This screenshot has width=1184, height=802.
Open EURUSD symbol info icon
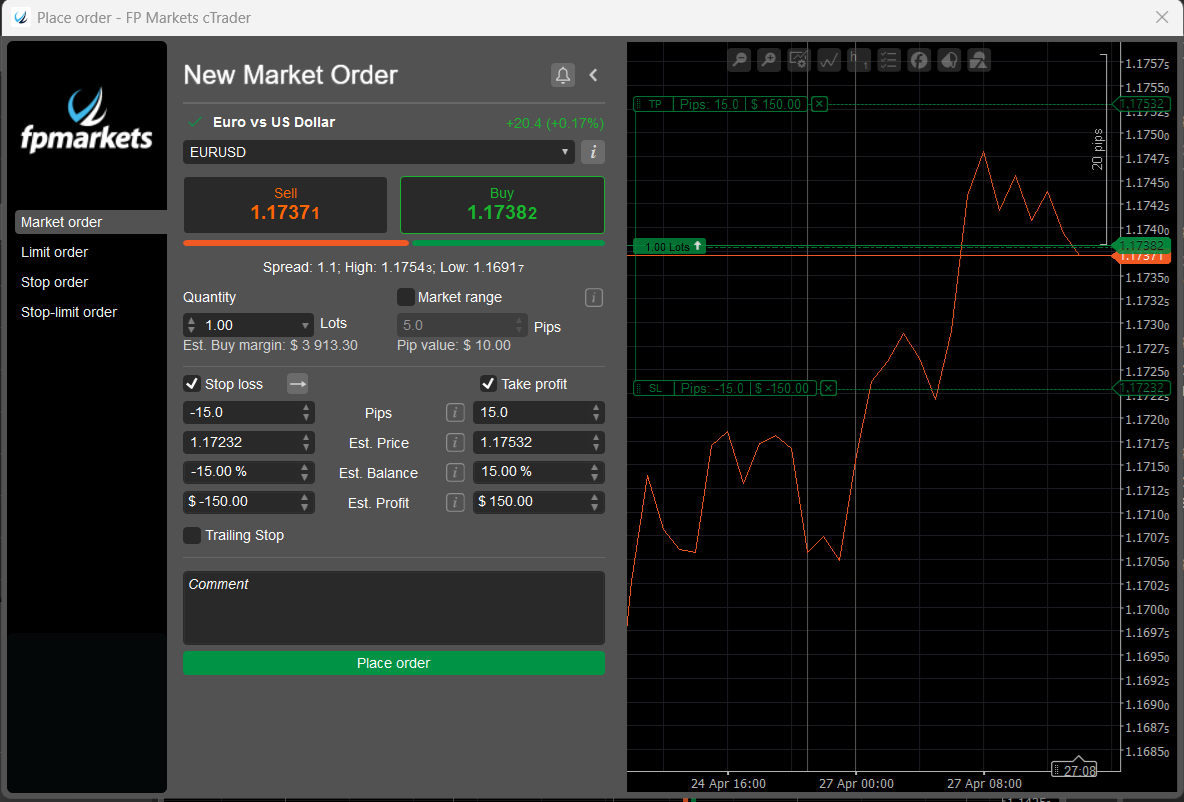[x=593, y=152]
